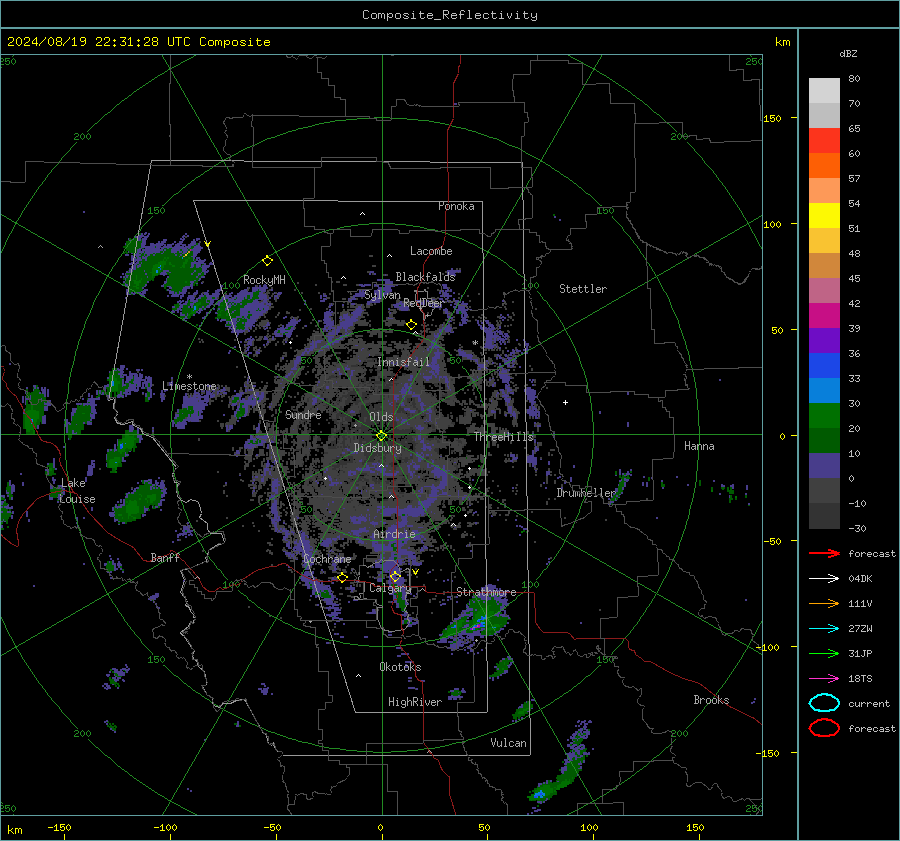
Task: Click the Limestone label
Action: 189,386
